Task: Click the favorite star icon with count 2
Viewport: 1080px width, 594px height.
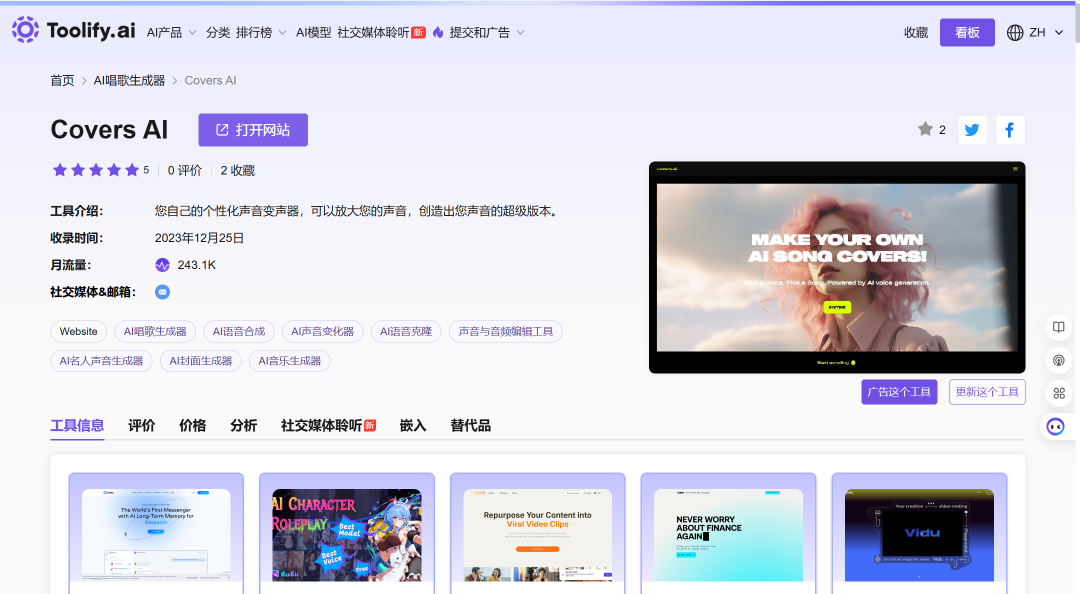Action: (x=925, y=129)
